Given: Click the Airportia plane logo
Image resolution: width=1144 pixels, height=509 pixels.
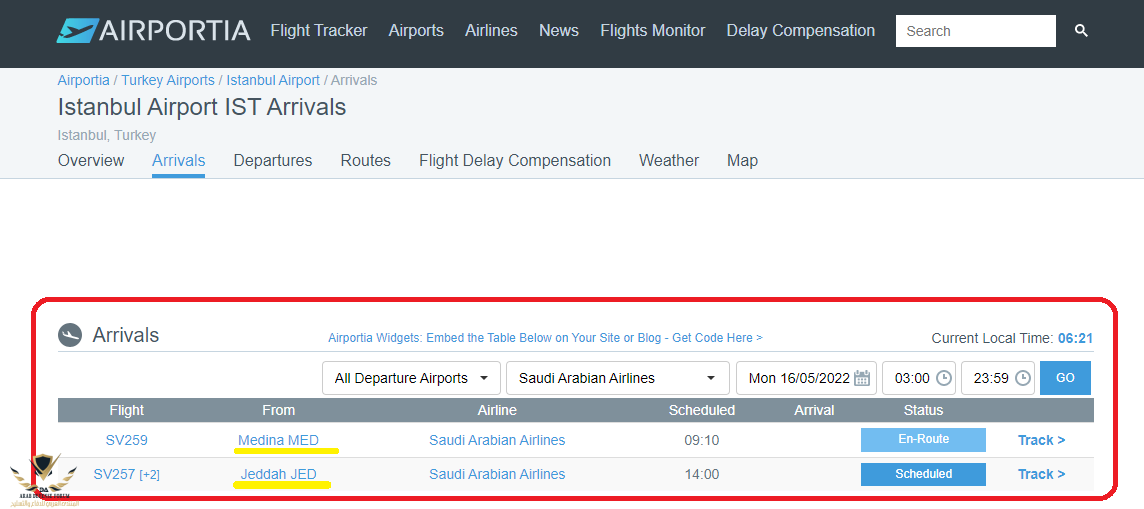Looking at the screenshot, I should click(77, 31).
